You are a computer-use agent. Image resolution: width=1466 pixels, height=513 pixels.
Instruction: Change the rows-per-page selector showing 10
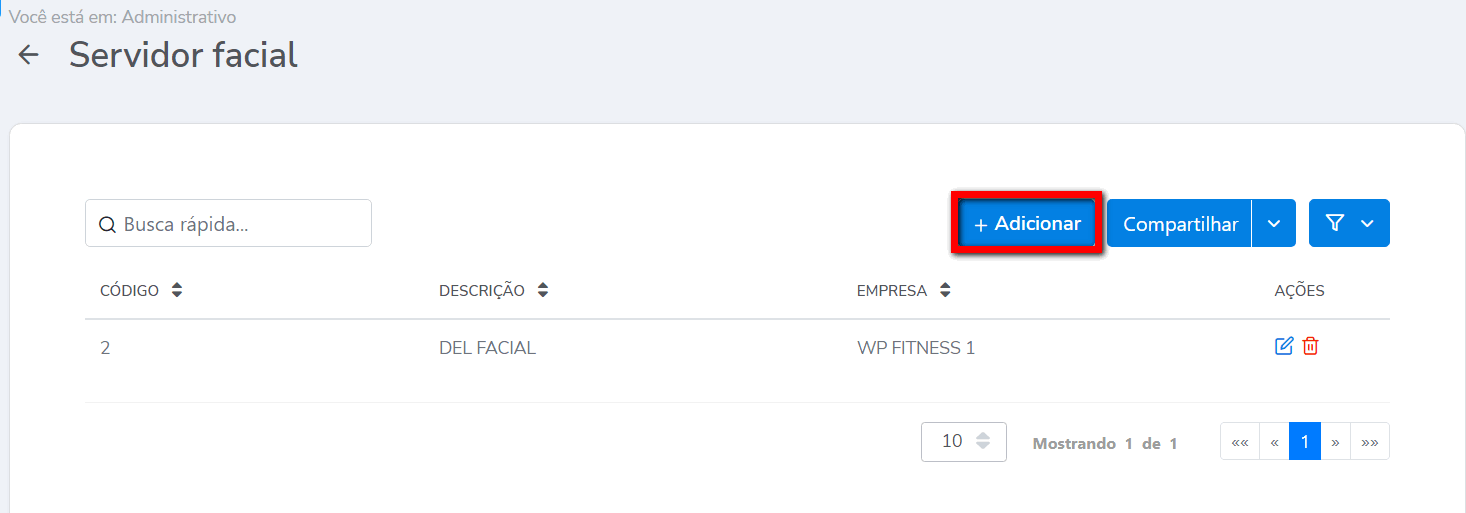(x=963, y=441)
